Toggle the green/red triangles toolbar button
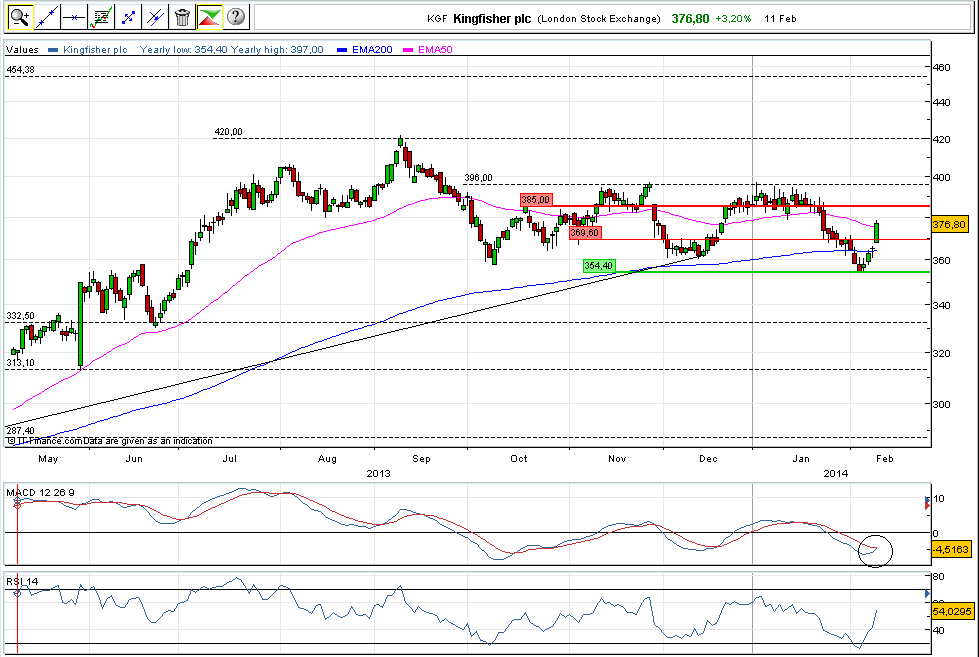Image resolution: width=979 pixels, height=657 pixels. [209, 17]
